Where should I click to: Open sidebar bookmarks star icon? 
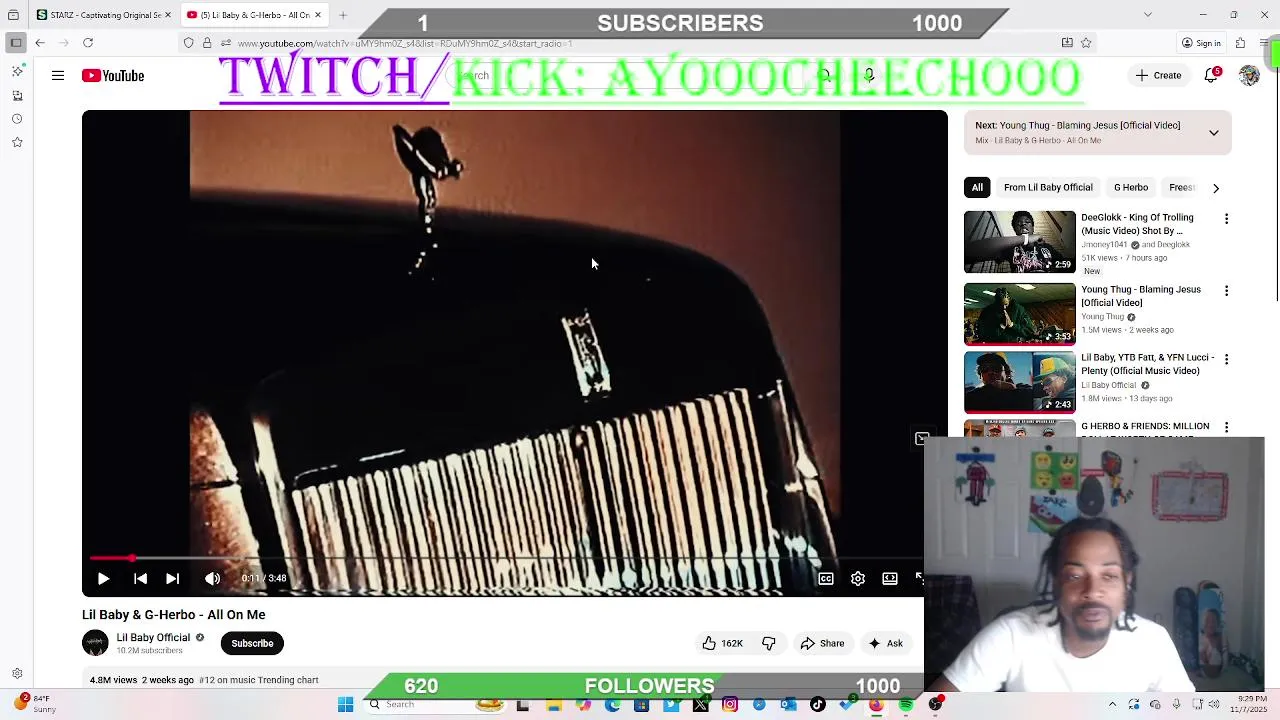(x=17, y=142)
